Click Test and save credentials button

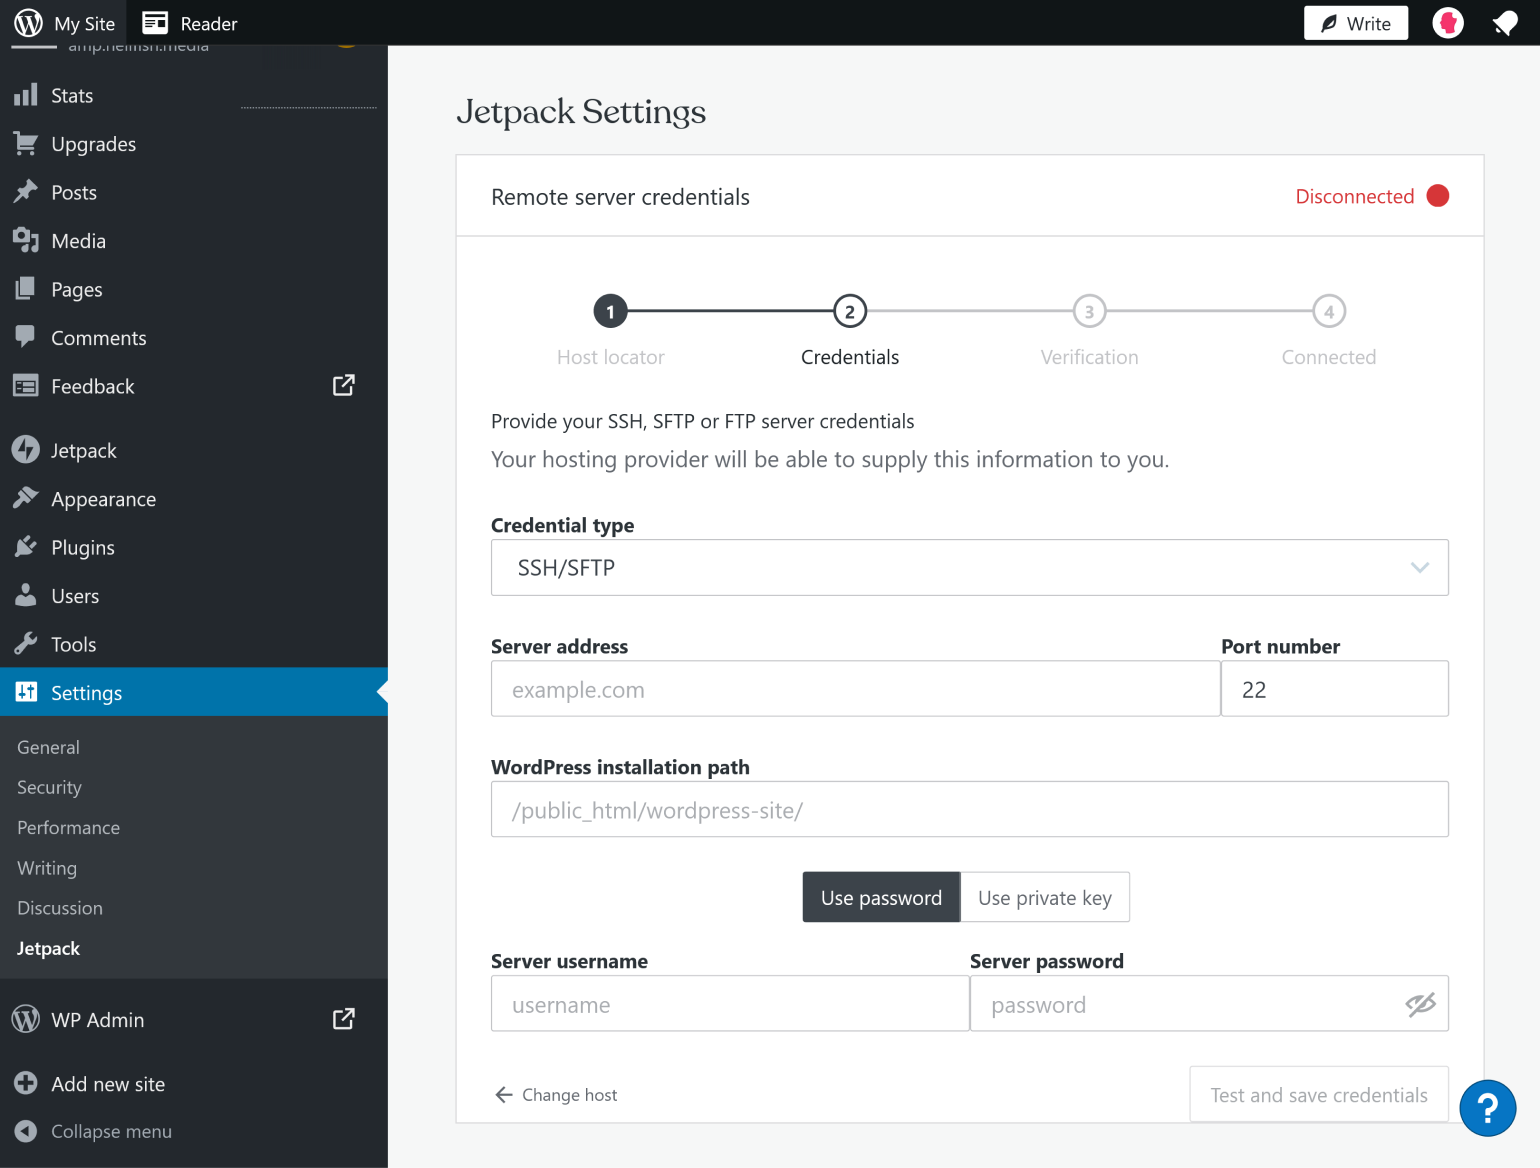tap(1319, 1095)
